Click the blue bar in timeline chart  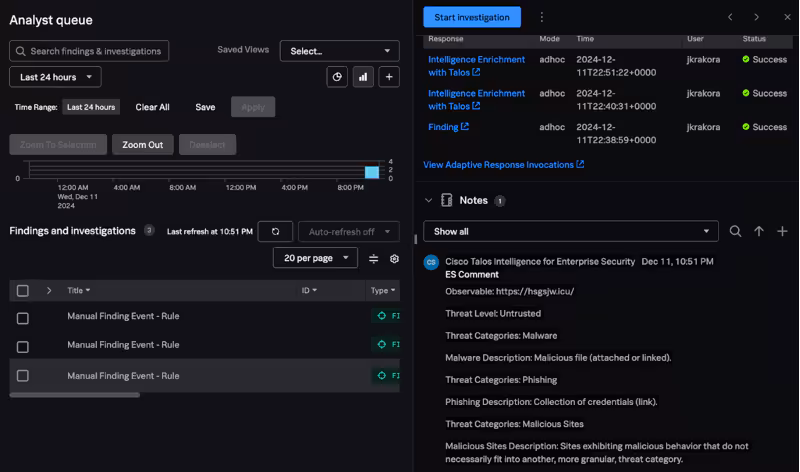coord(372,172)
